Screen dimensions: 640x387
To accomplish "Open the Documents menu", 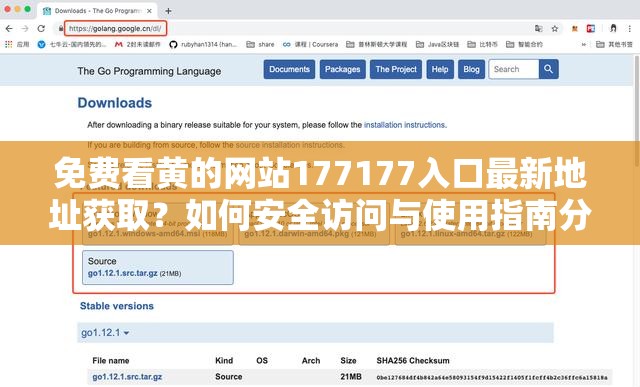I will point(289,69).
